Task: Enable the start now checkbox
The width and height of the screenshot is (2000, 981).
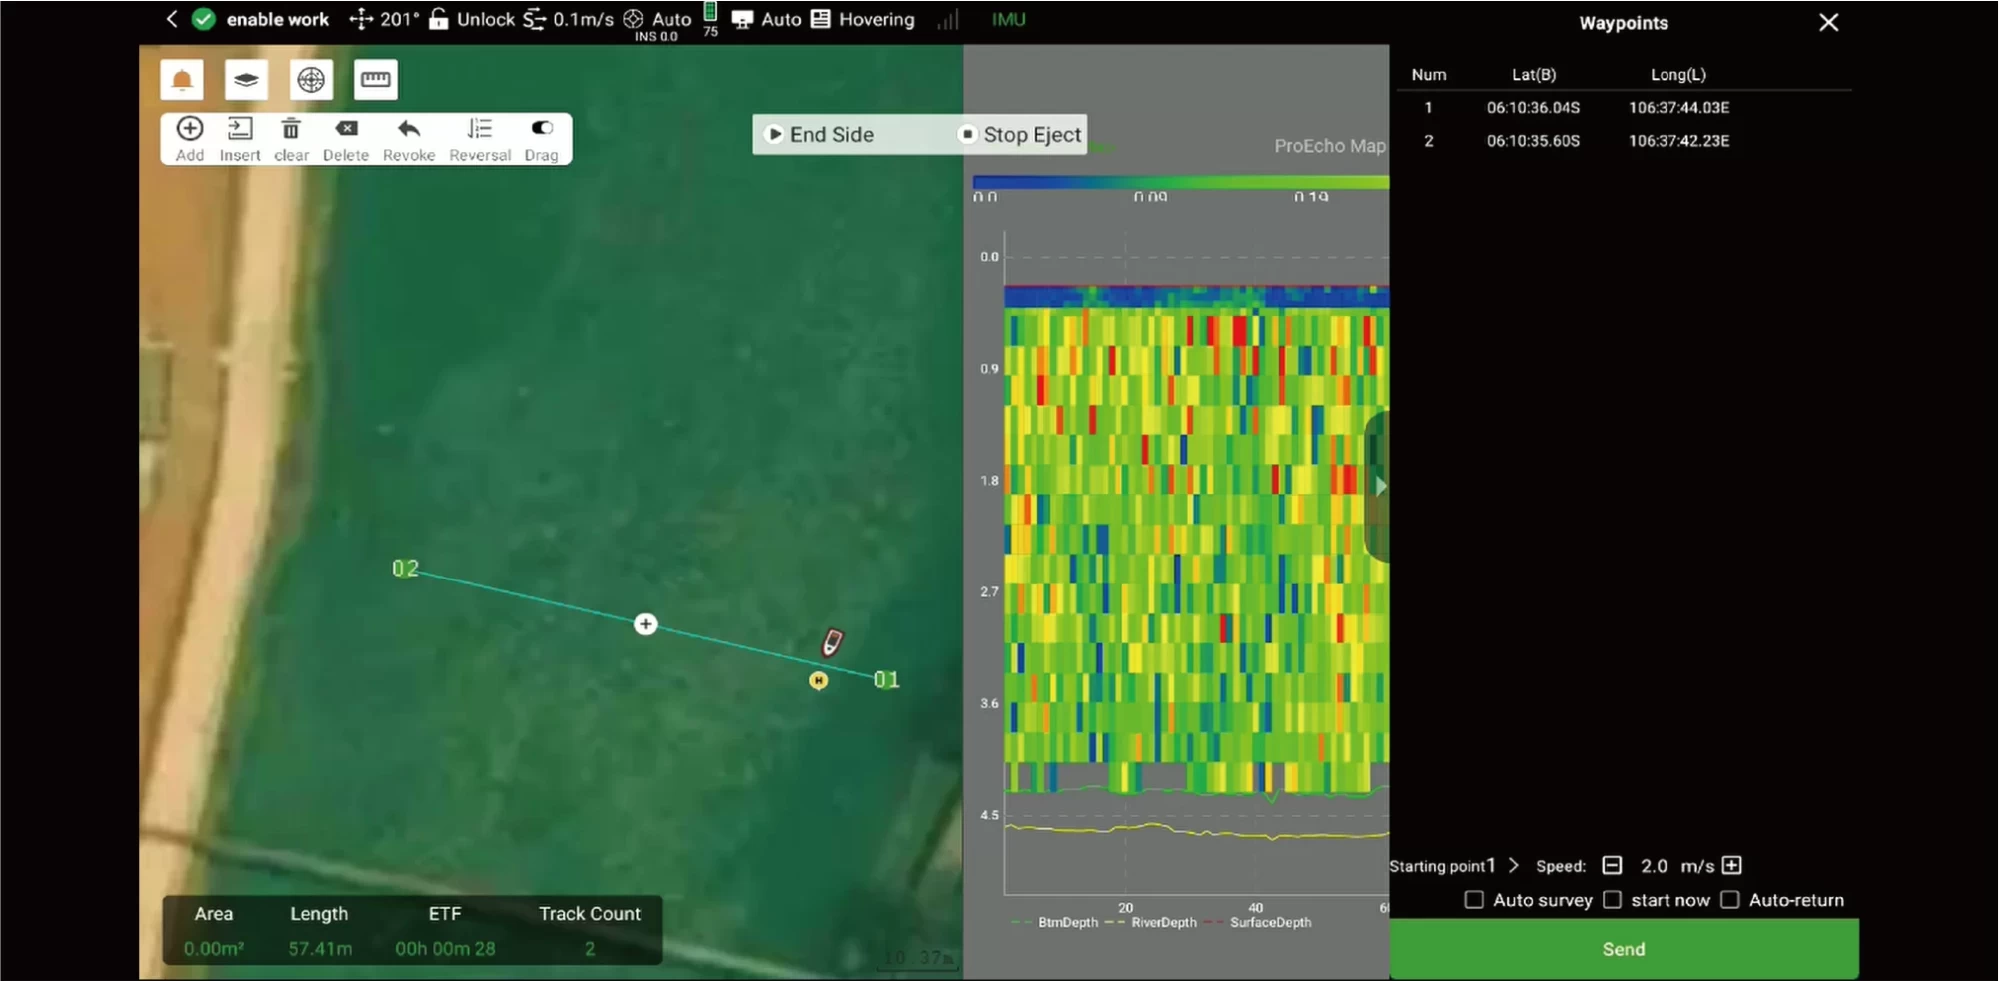Action: (x=1612, y=900)
